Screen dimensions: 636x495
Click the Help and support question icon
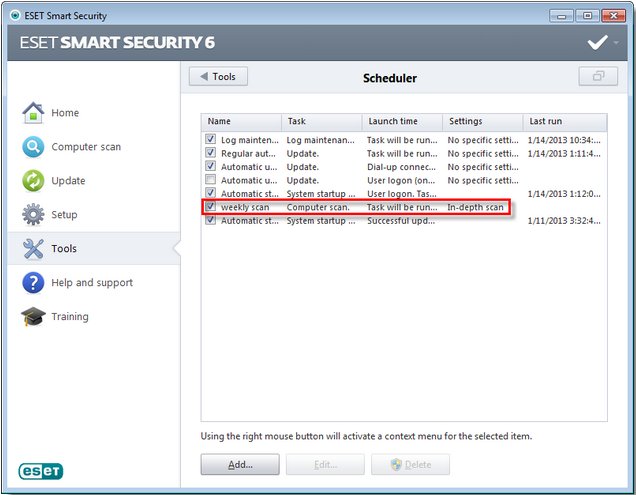tap(33, 282)
